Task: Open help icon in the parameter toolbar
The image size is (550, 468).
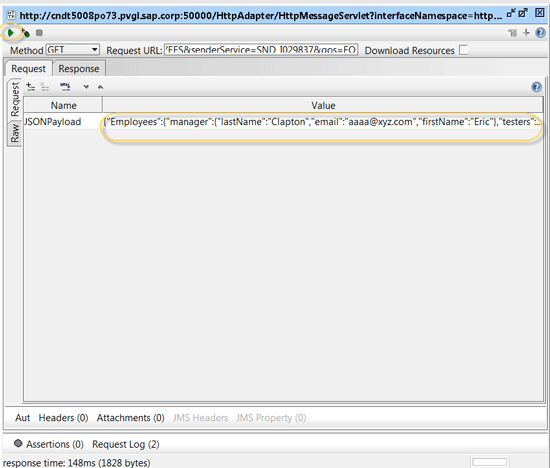Action: click(536, 87)
